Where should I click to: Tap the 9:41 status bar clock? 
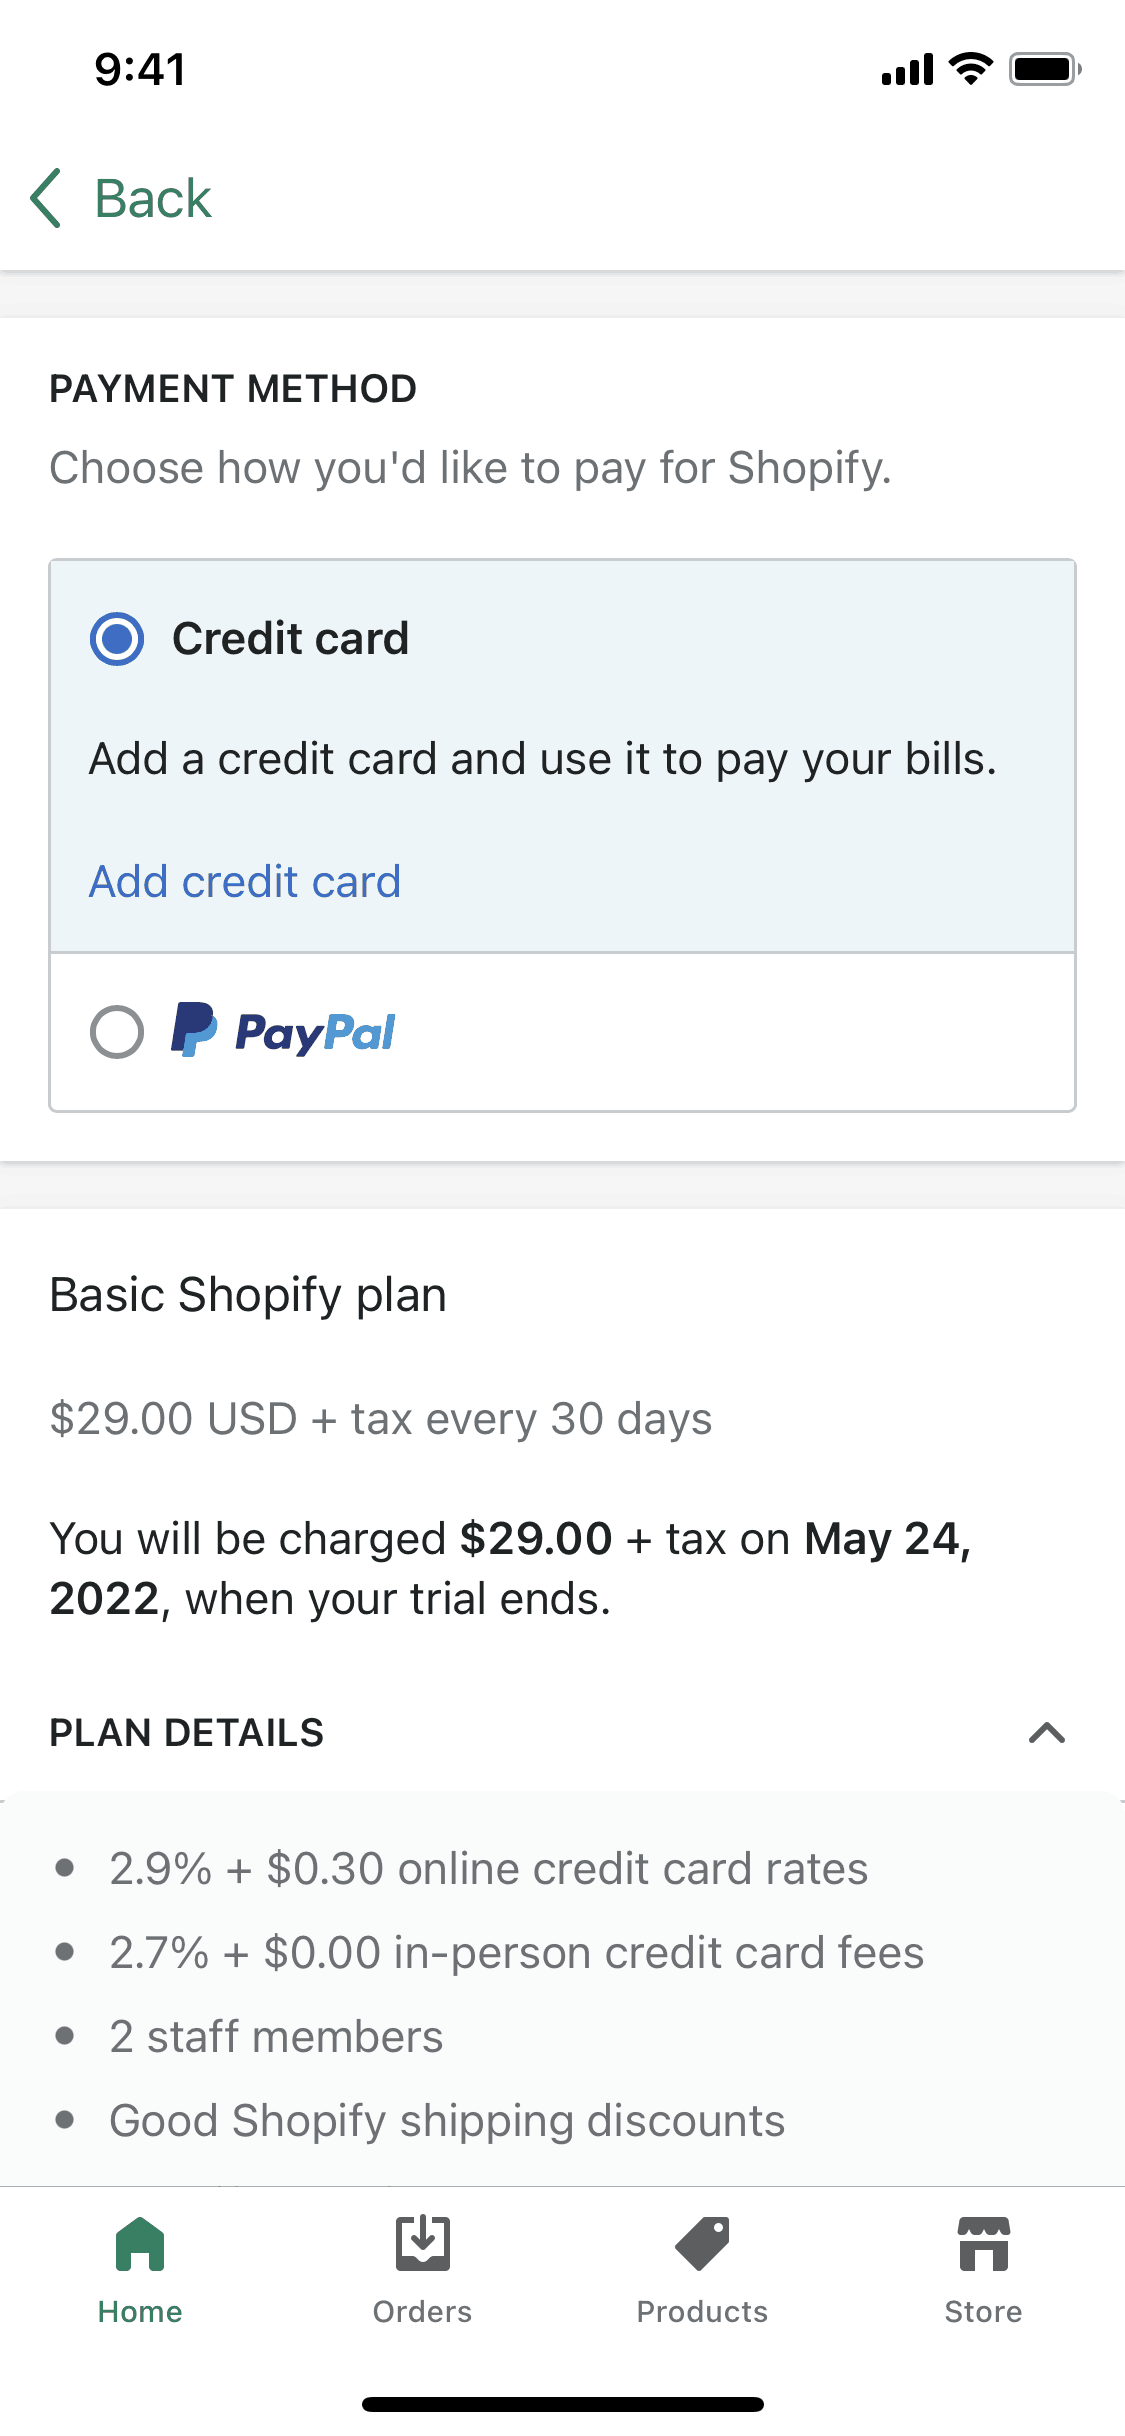click(140, 70)
